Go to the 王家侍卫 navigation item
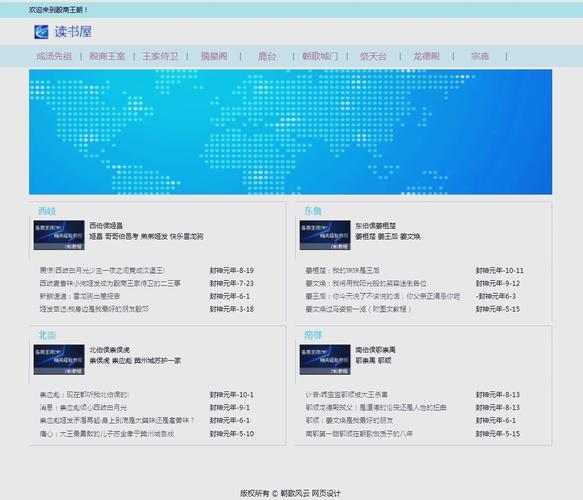 click(160, 56)
